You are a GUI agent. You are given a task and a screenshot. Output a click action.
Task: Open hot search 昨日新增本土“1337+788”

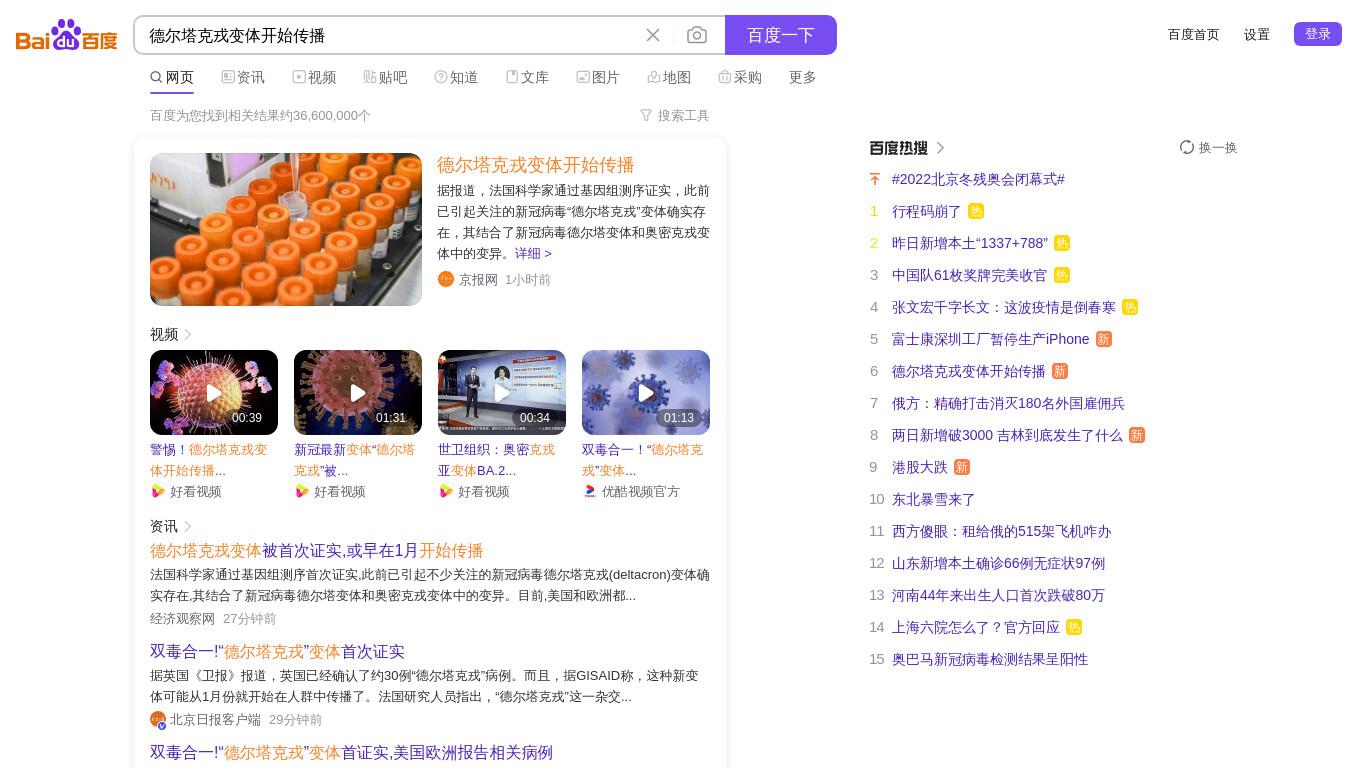point(970,243)
